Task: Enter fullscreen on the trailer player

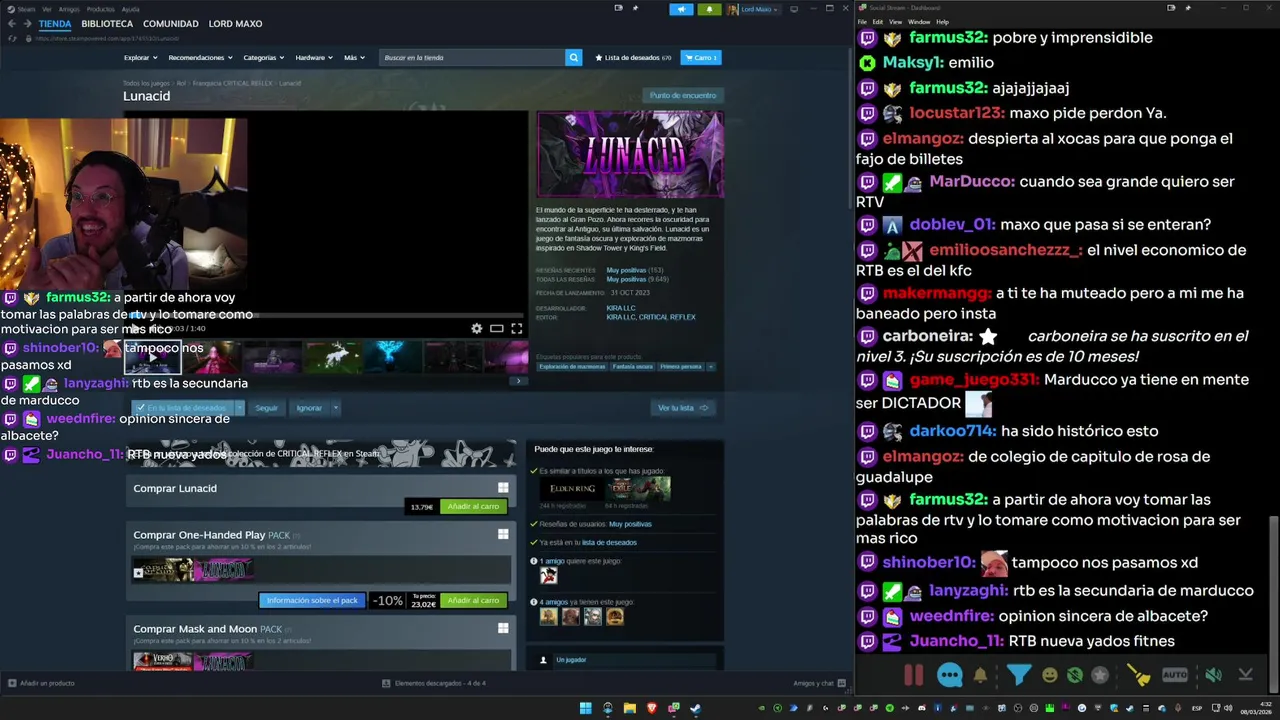Action: [x=516, y=328]
